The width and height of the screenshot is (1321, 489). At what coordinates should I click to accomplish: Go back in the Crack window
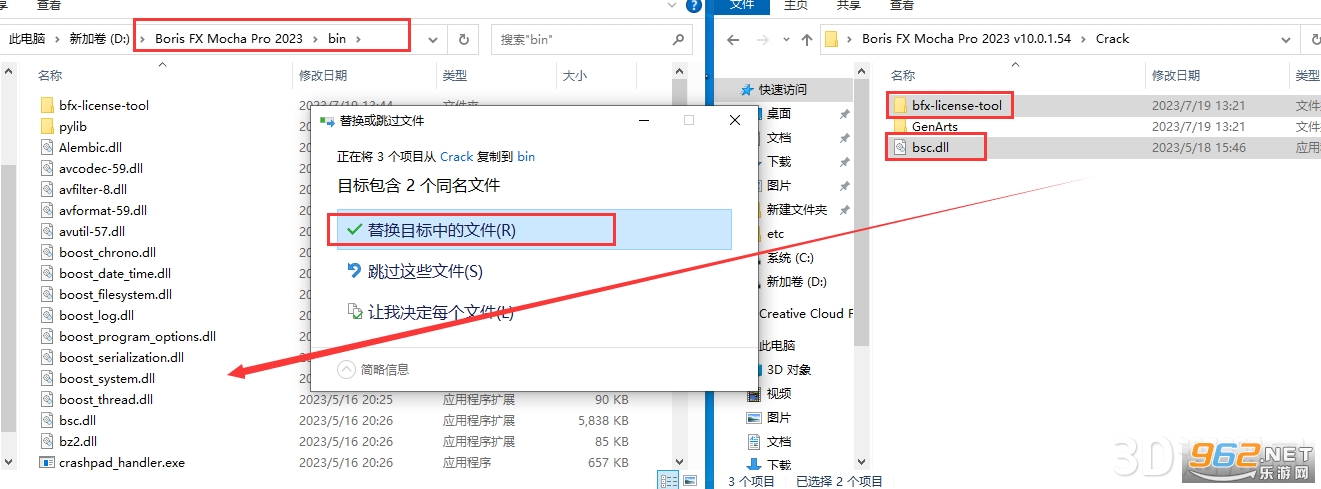pyautogui.click(x=732, y=39)
